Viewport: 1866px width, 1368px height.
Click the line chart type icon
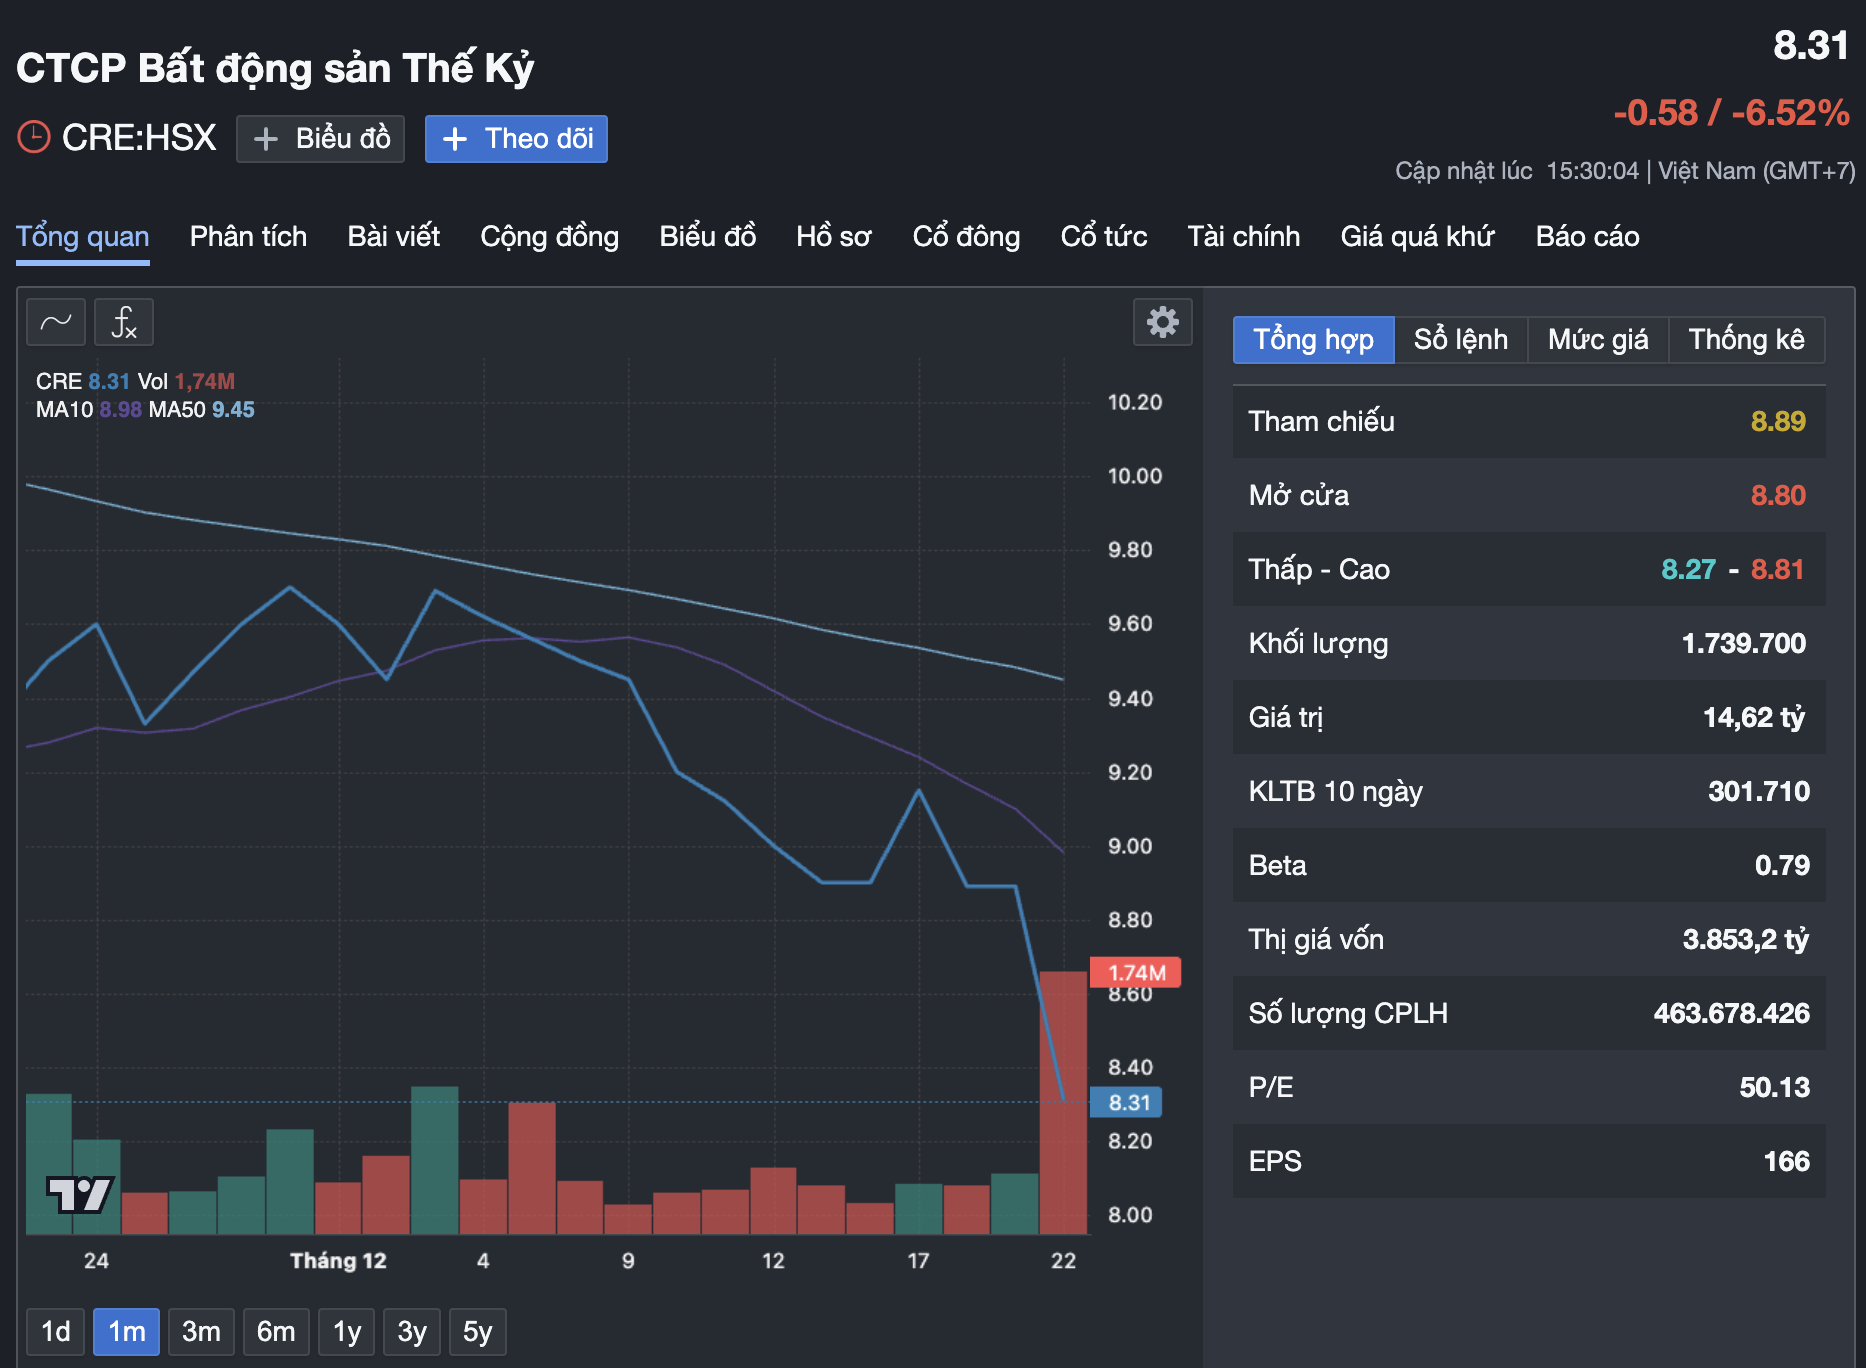[x=56, y=322]
